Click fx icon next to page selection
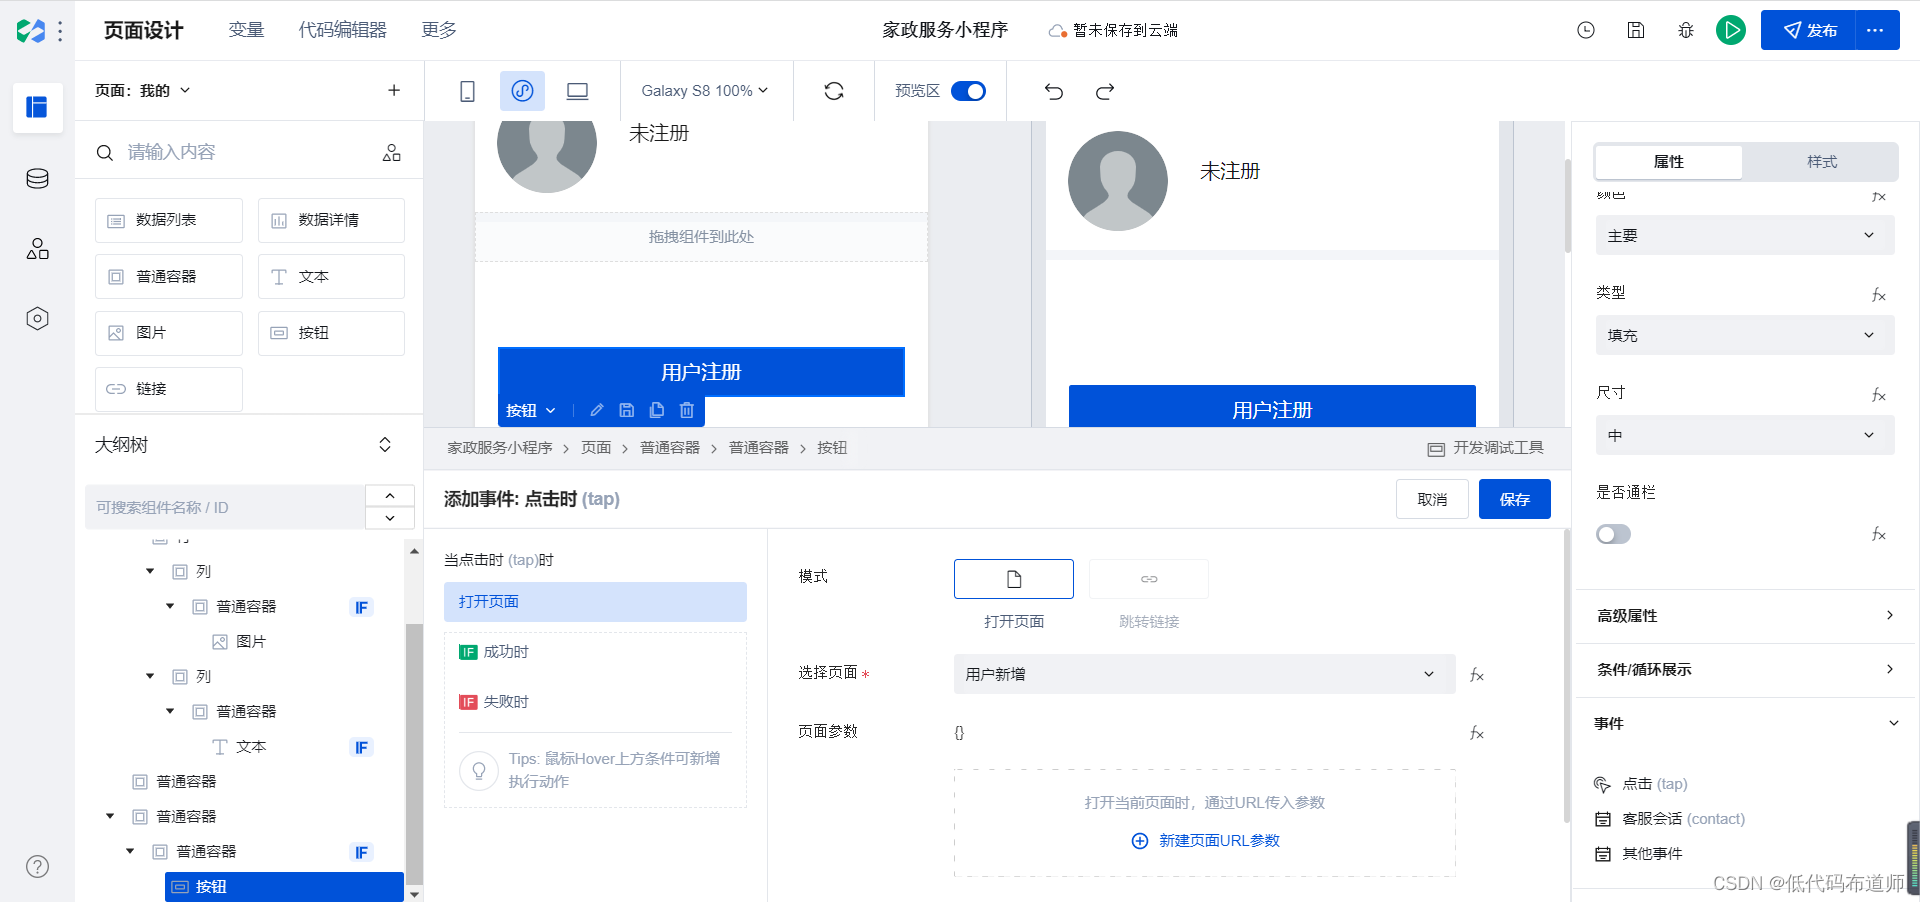The image size is (1920, 902). [1477, 675]
